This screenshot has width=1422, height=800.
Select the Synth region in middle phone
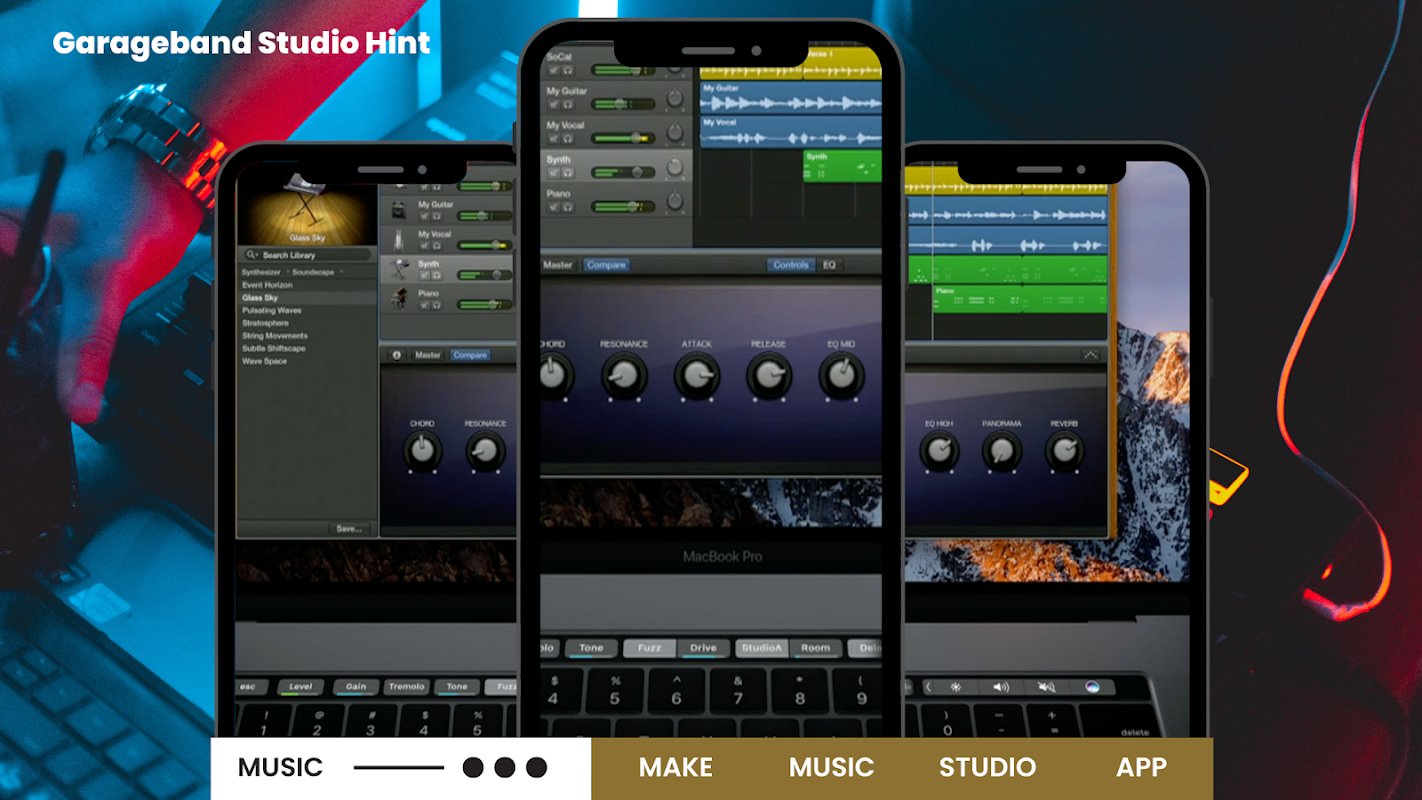(842, 167)
